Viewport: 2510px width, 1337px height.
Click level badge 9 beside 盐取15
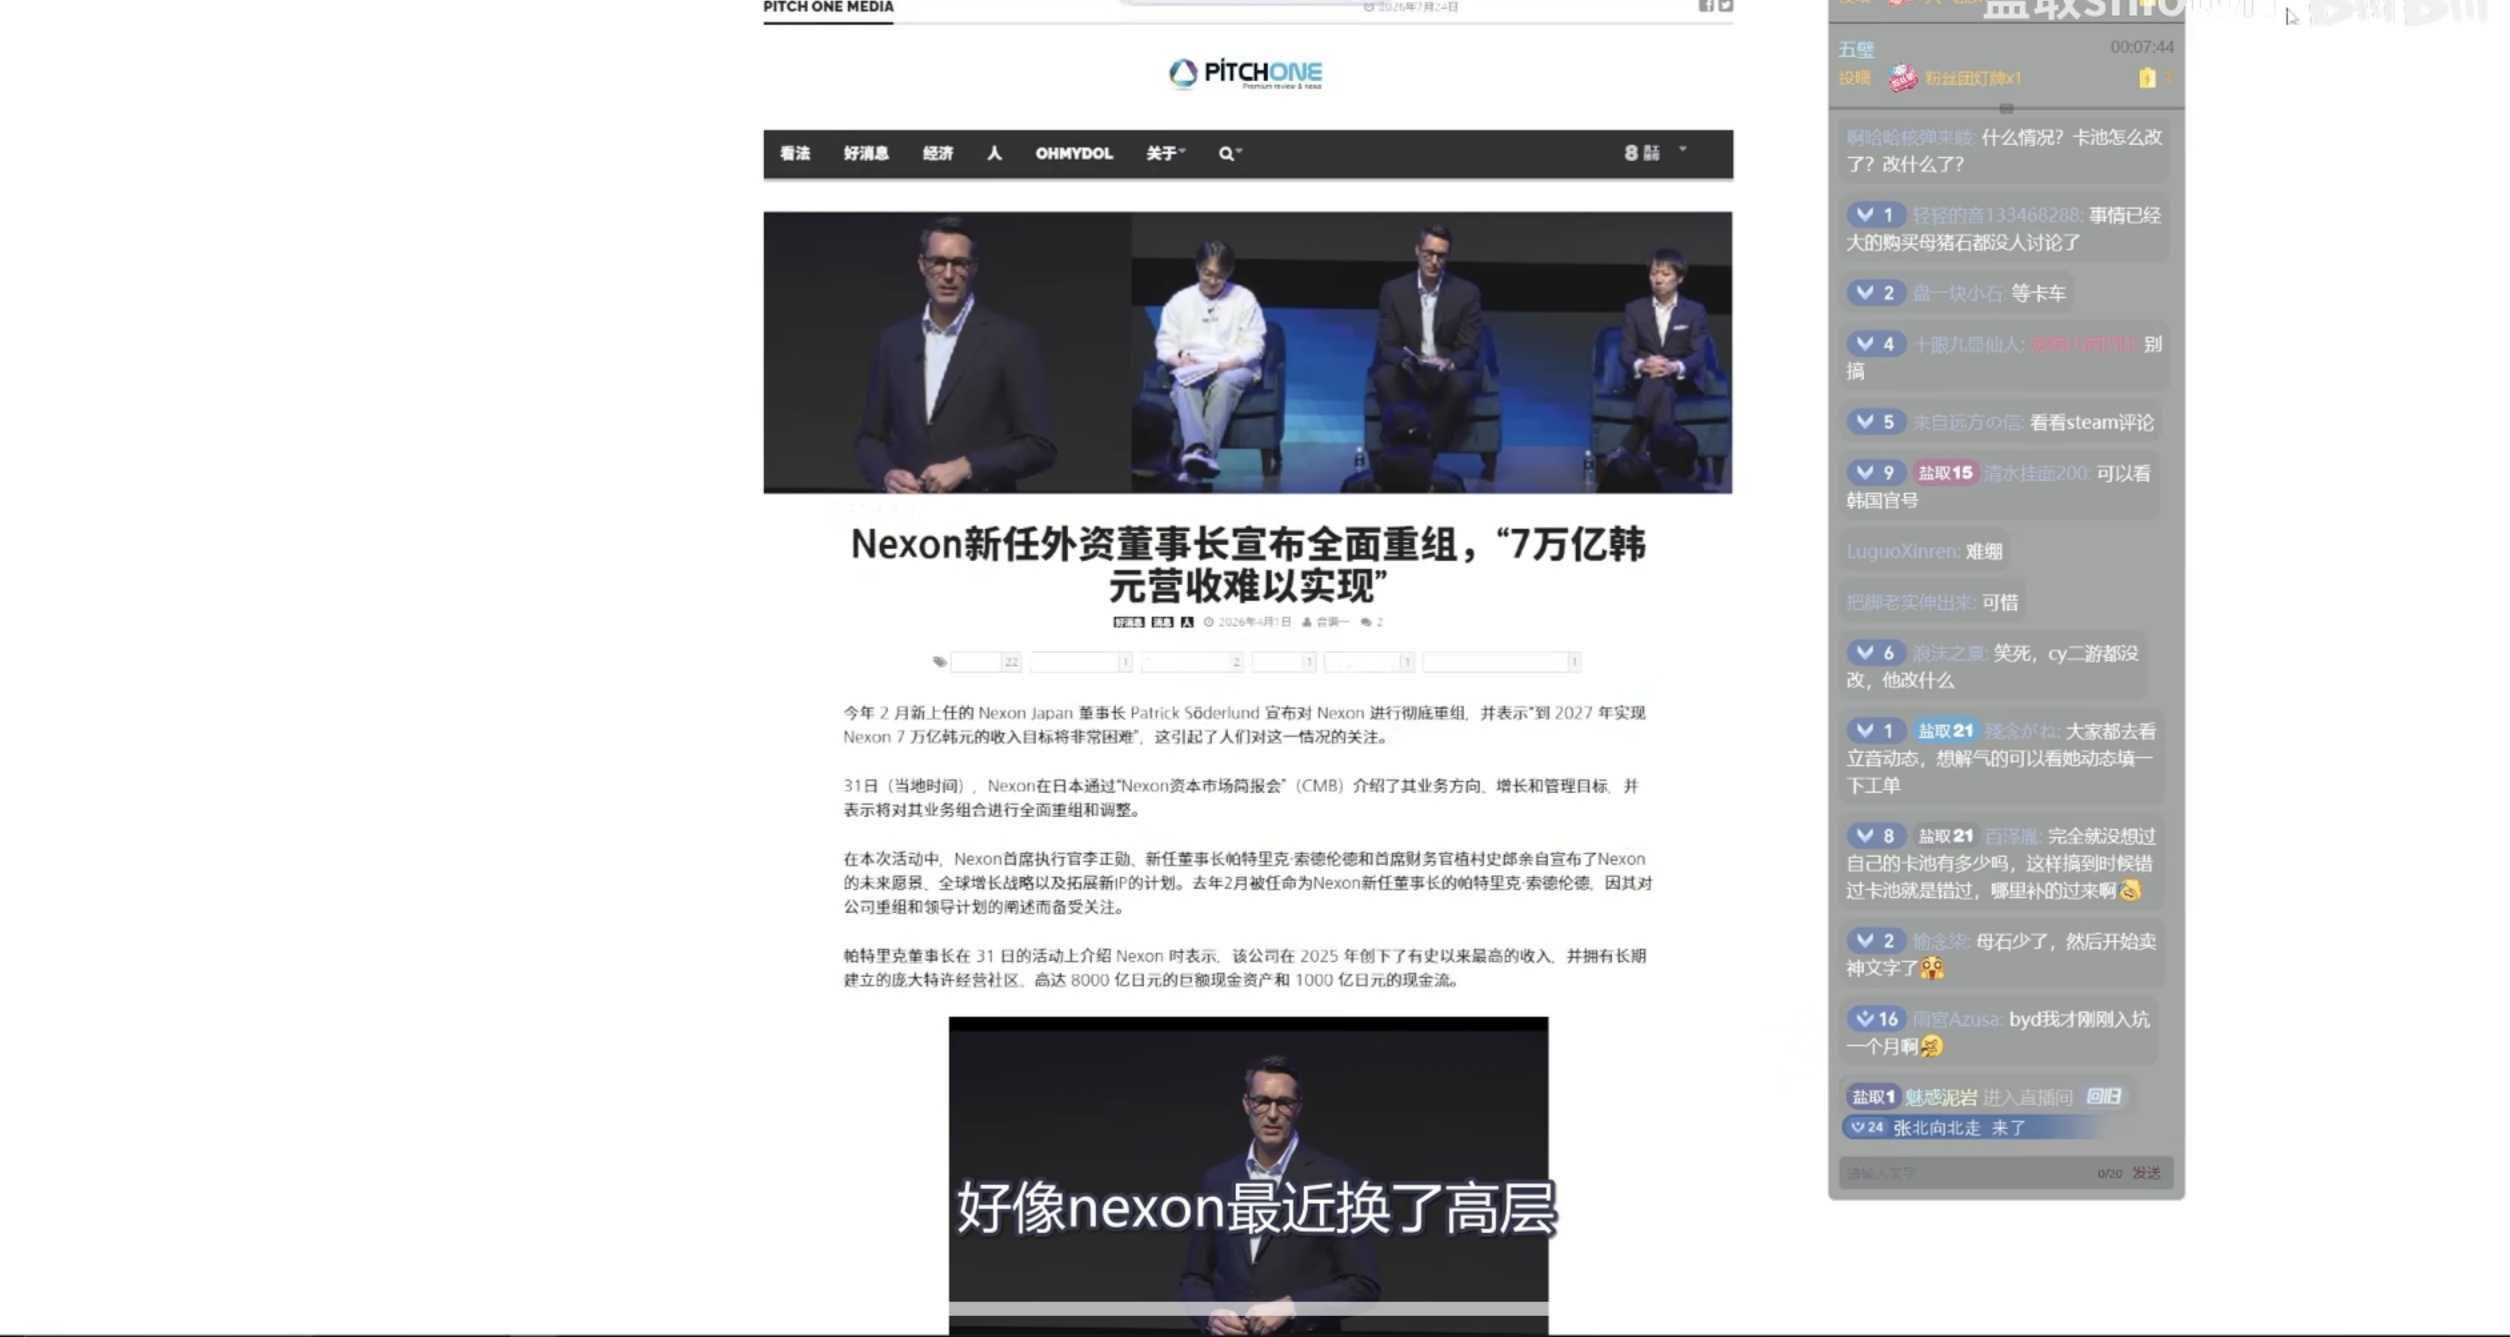(x=1875, y=472)
